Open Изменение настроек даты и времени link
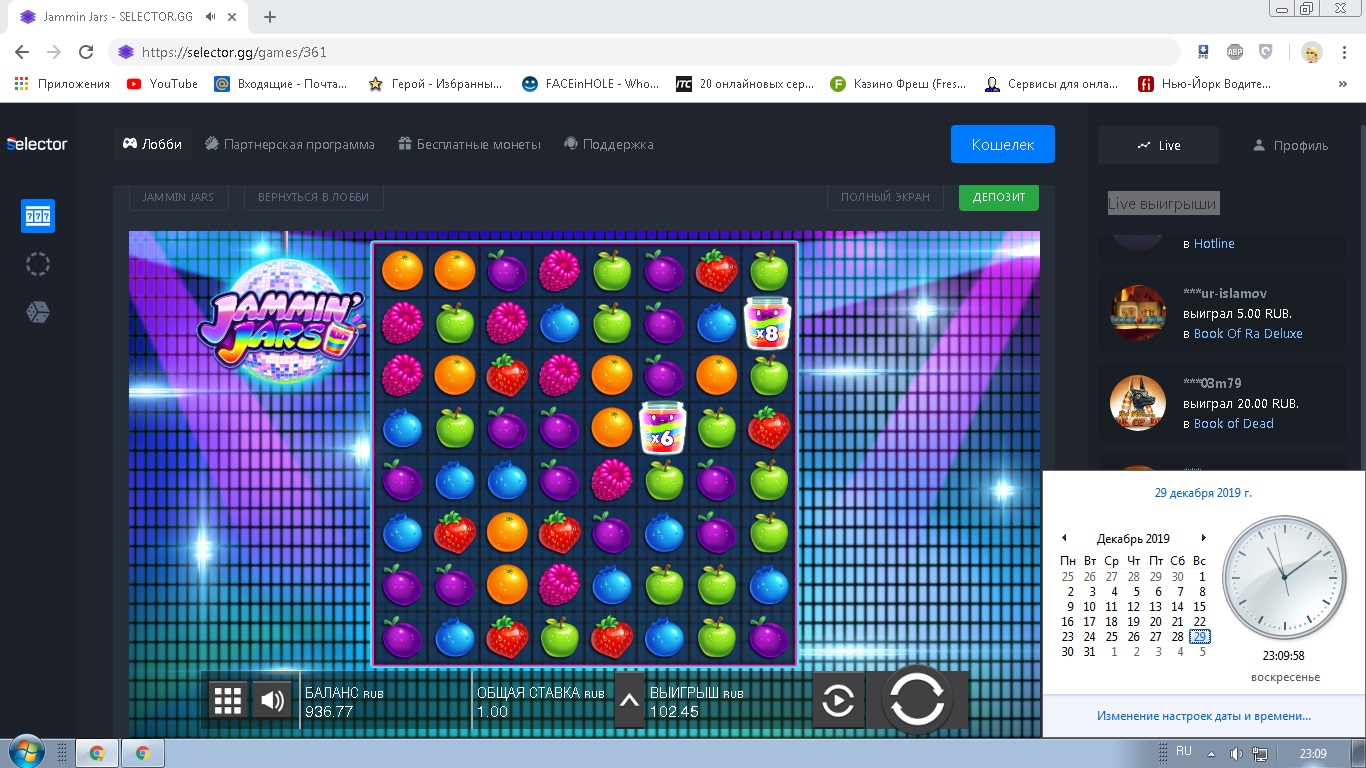 coord(1204,716)
